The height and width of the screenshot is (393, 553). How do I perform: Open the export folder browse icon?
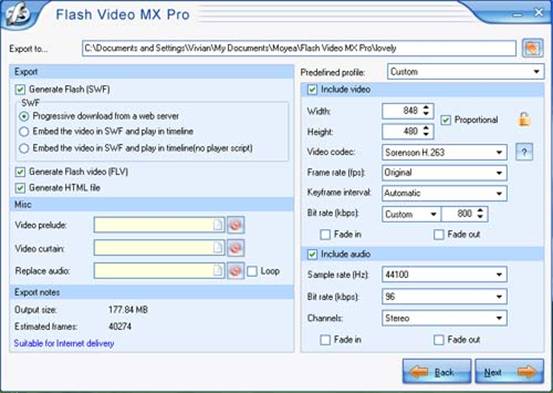coord(532,48)
